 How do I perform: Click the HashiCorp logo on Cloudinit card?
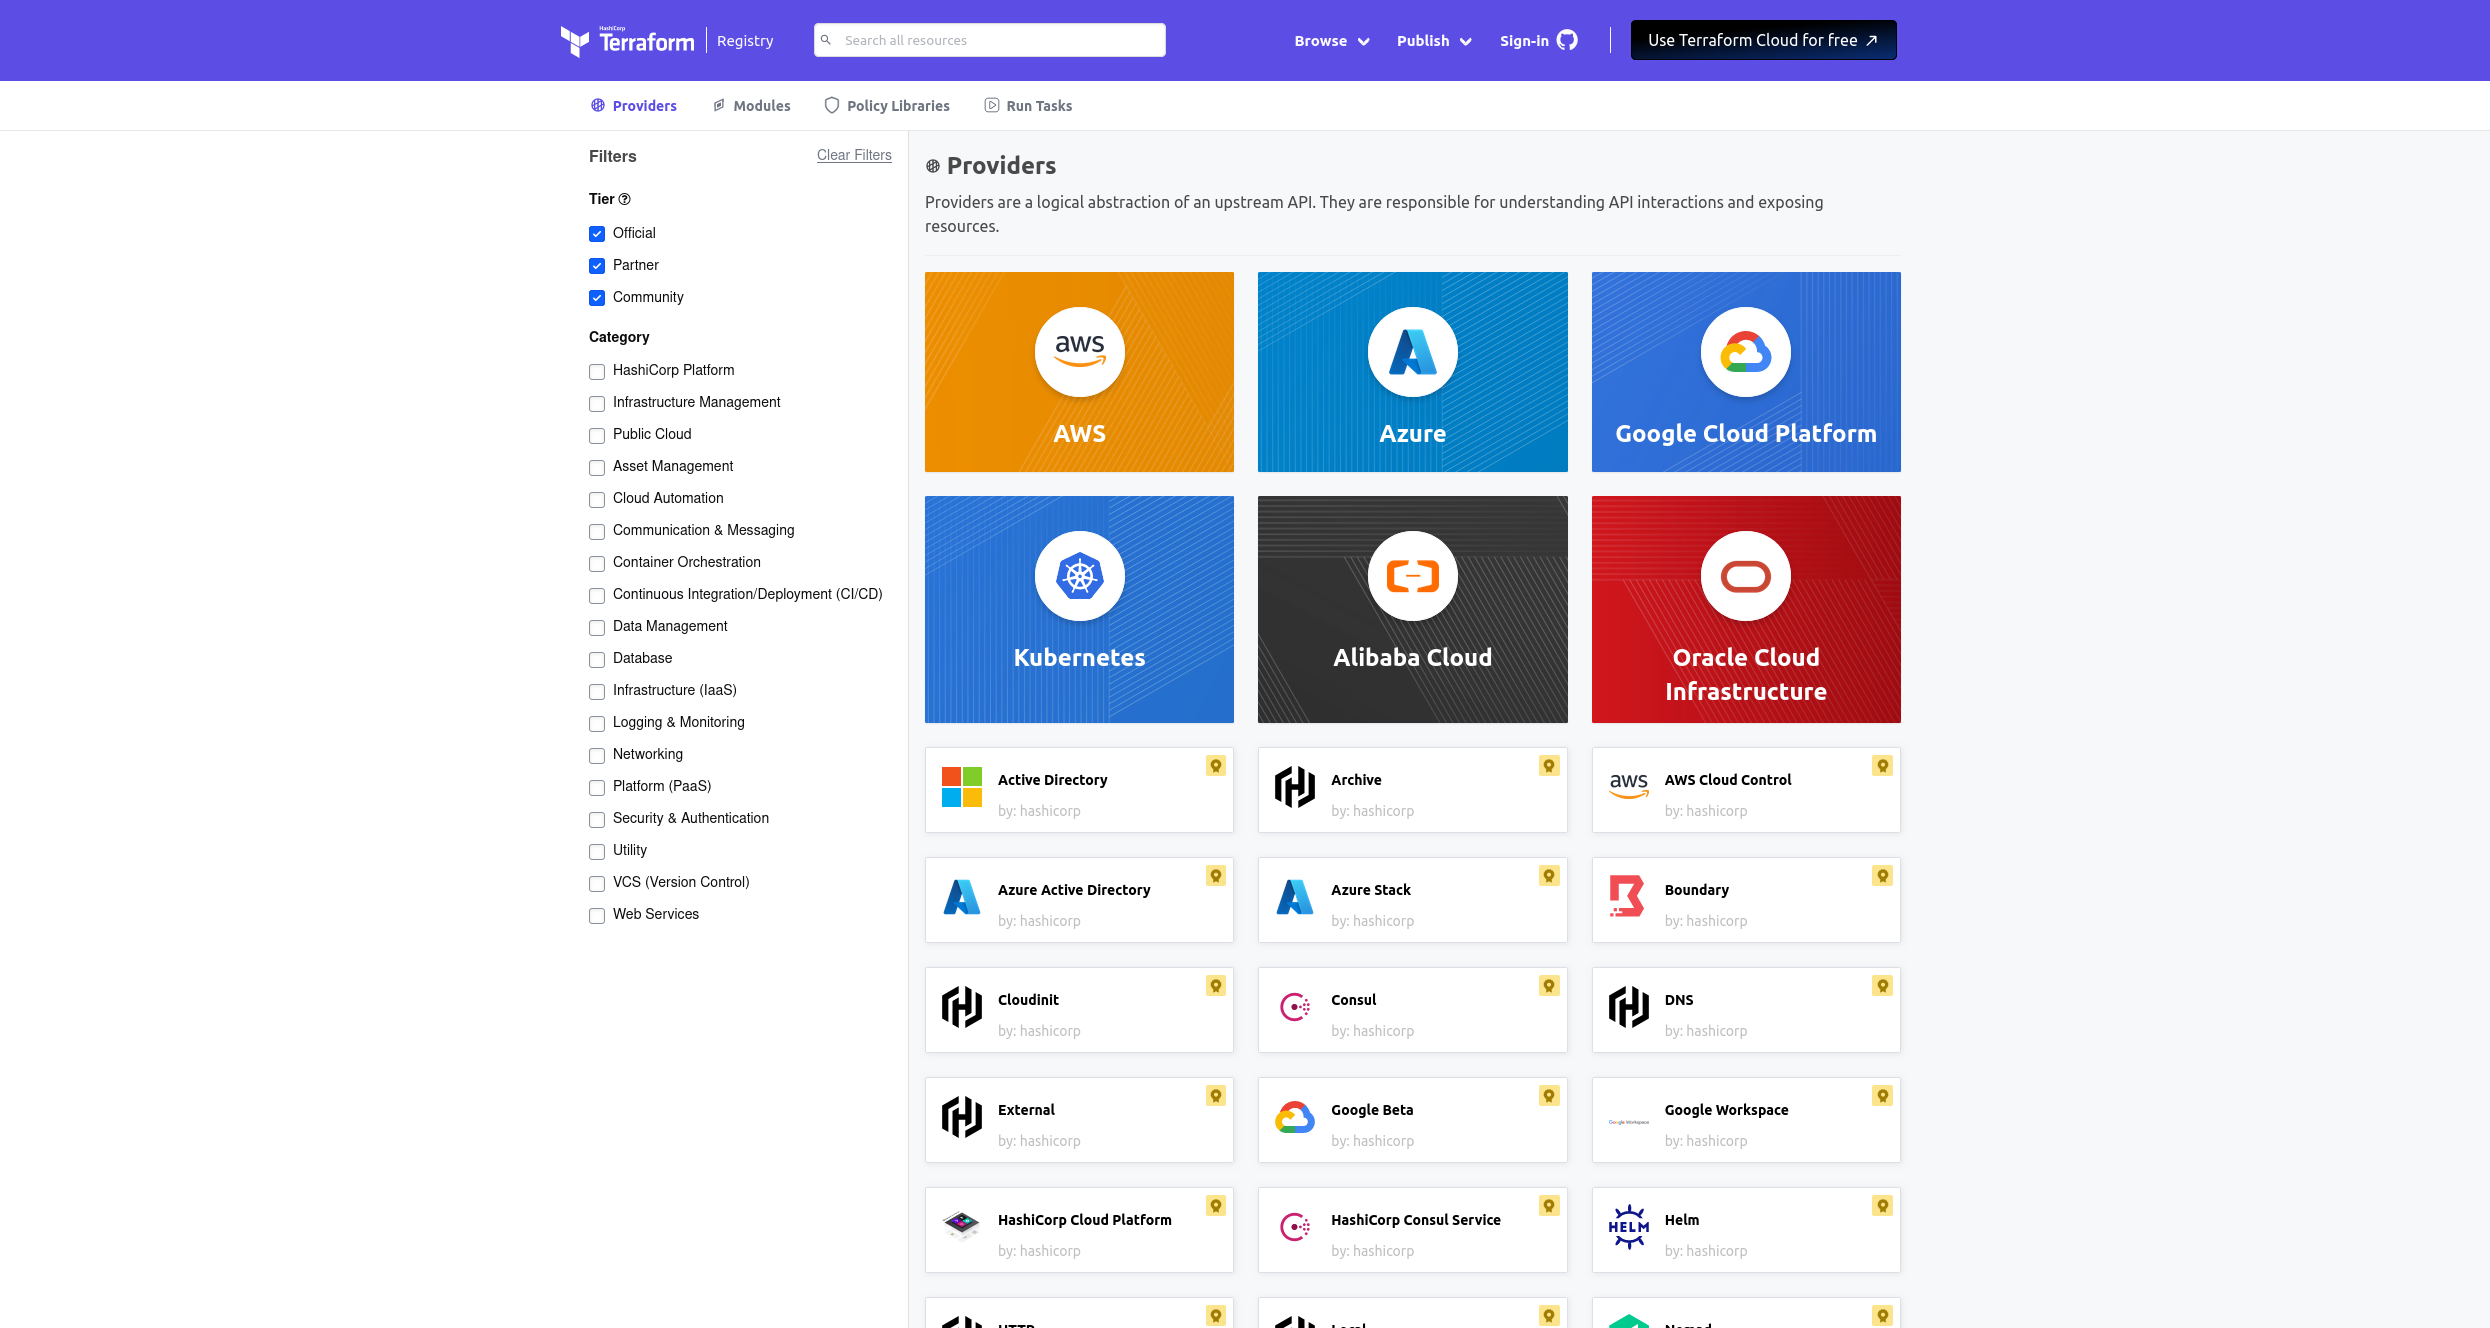pos(962,1007)
